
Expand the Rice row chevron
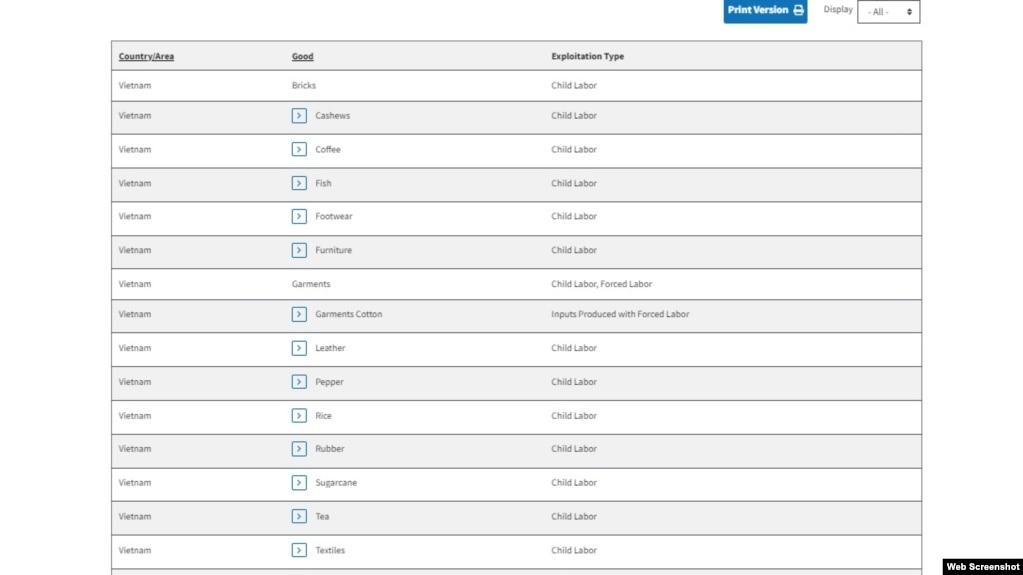299,416
